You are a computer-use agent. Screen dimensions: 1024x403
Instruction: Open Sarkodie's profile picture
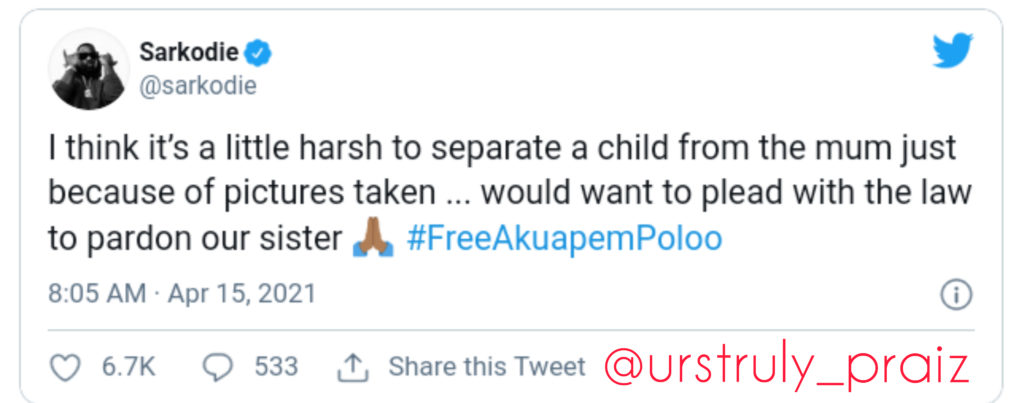[89, 68]
